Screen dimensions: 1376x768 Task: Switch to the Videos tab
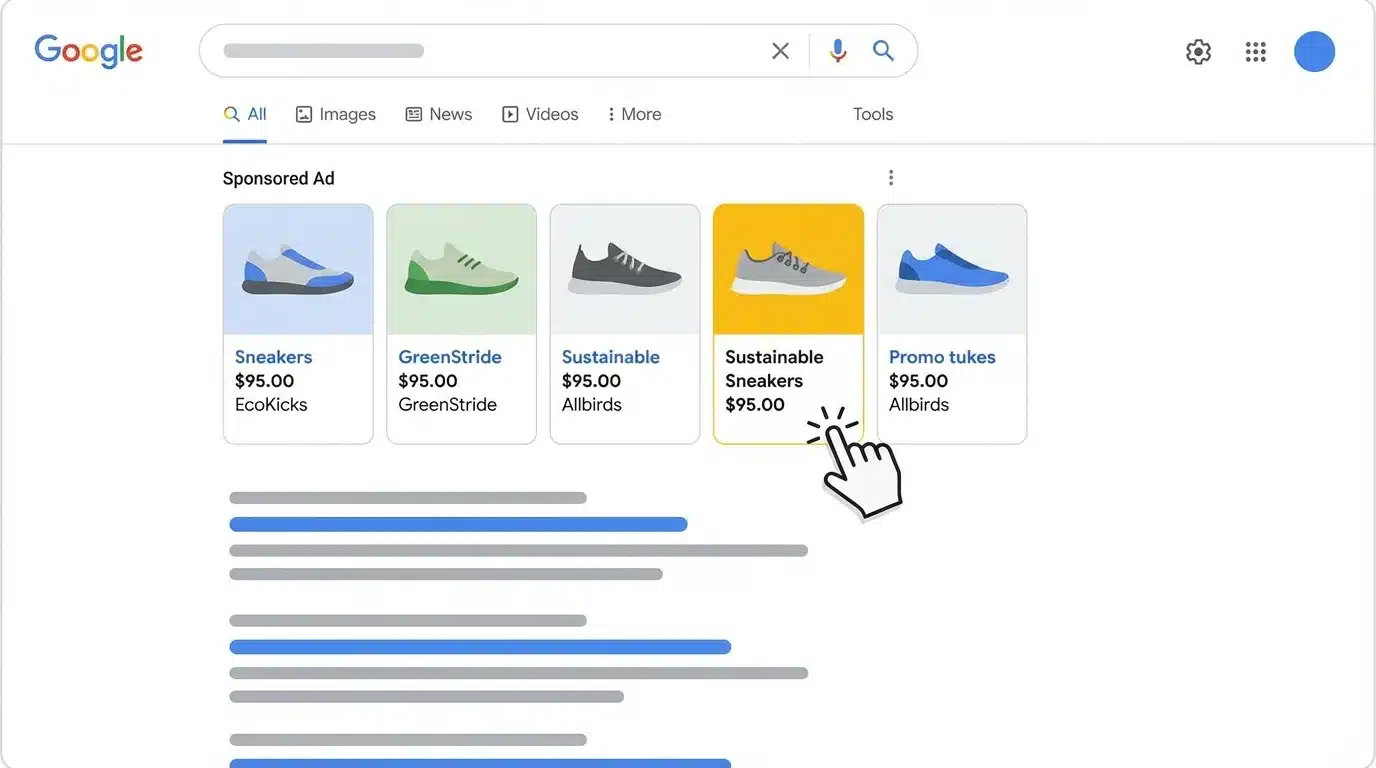point(540,114)
